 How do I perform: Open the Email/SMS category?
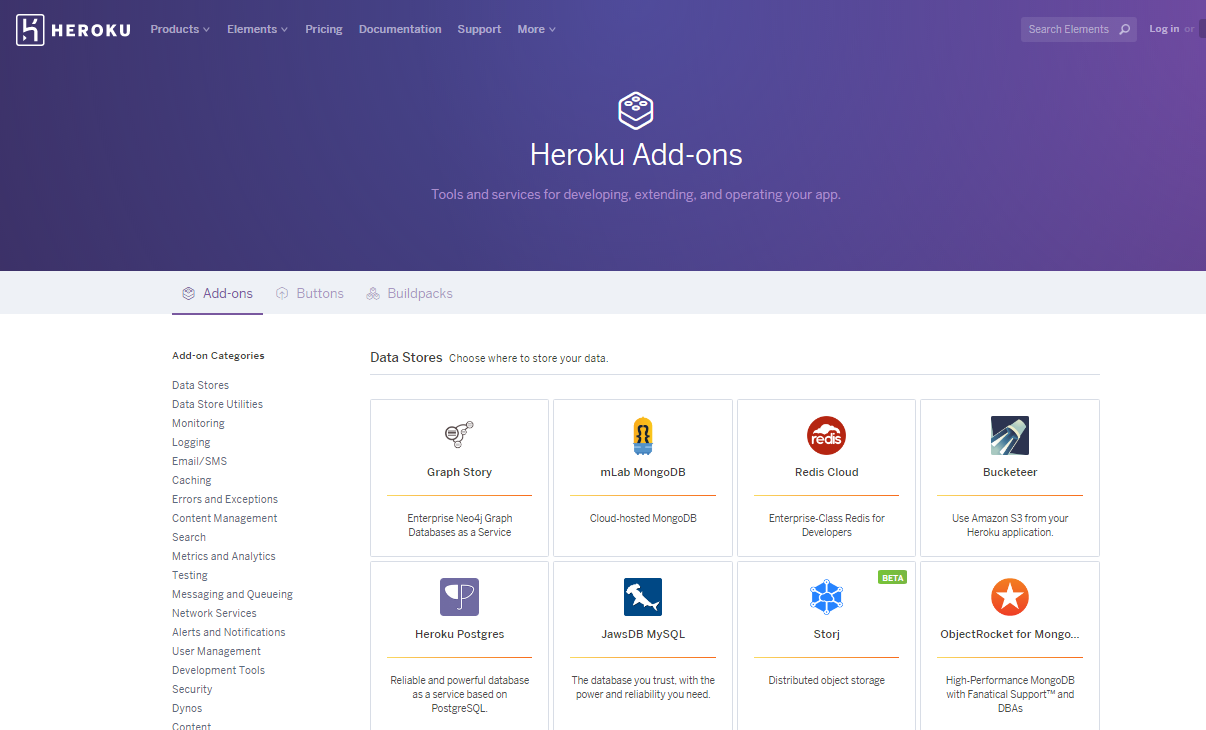click(x=199, y=461)
